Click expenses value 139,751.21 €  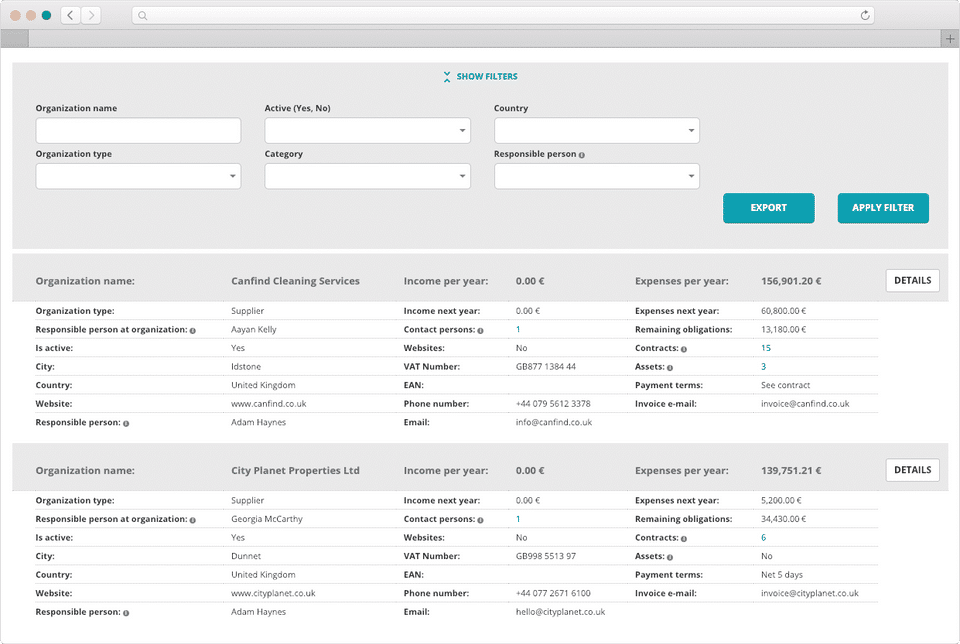click(791, 471)
